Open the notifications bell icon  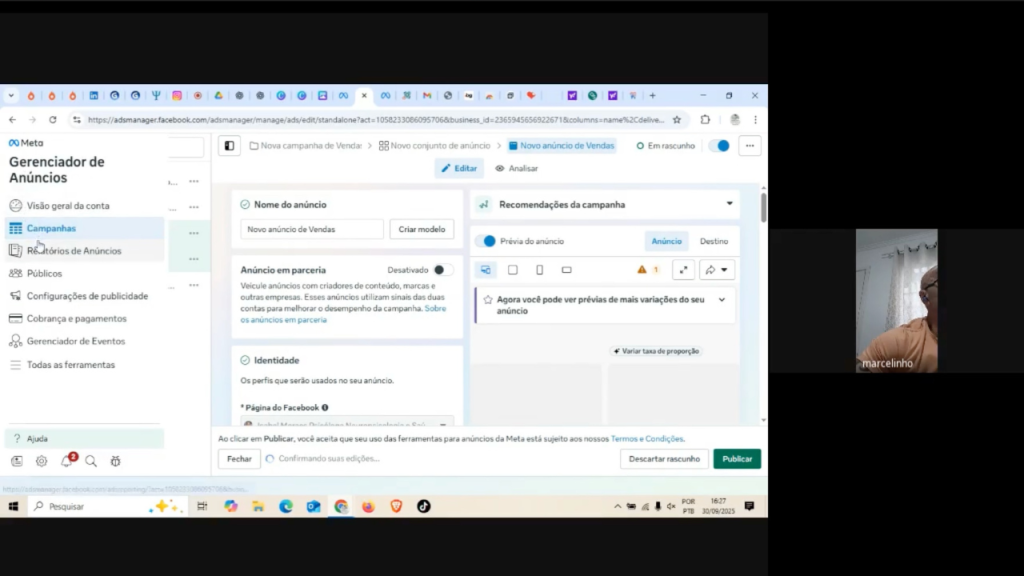point(67,461)
